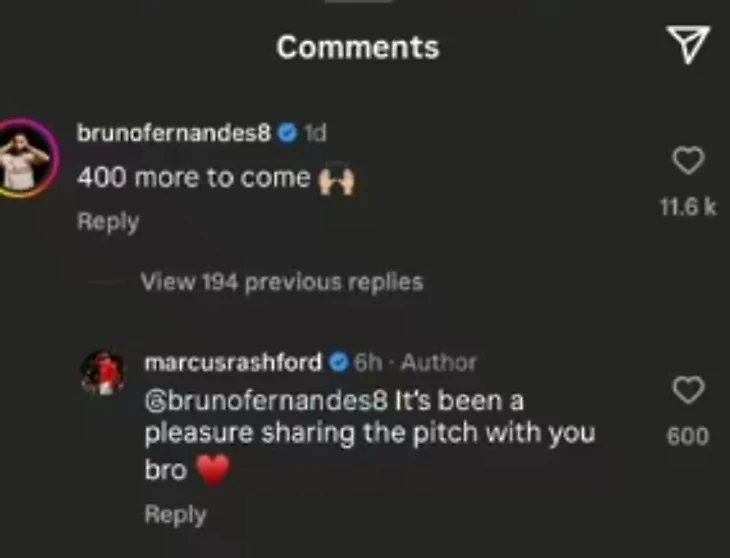Like brunofernandes8's comment with the heart
This screenshot has height=558, width=730.
688,161
